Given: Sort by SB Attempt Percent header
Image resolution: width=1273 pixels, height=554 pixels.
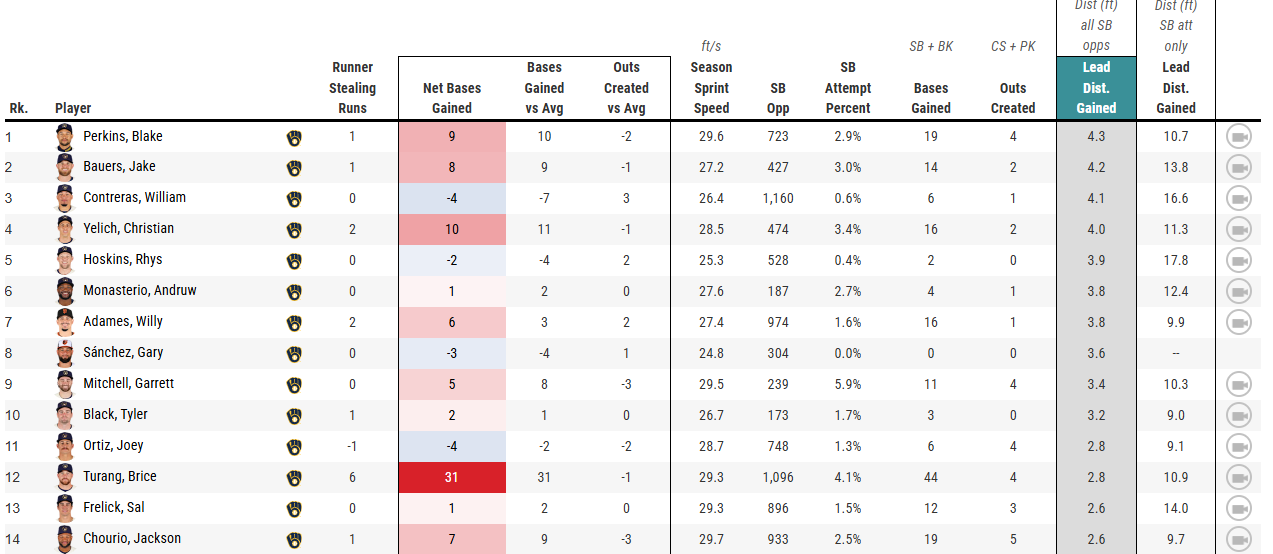Looking at the screenshot, I should 847,88.
